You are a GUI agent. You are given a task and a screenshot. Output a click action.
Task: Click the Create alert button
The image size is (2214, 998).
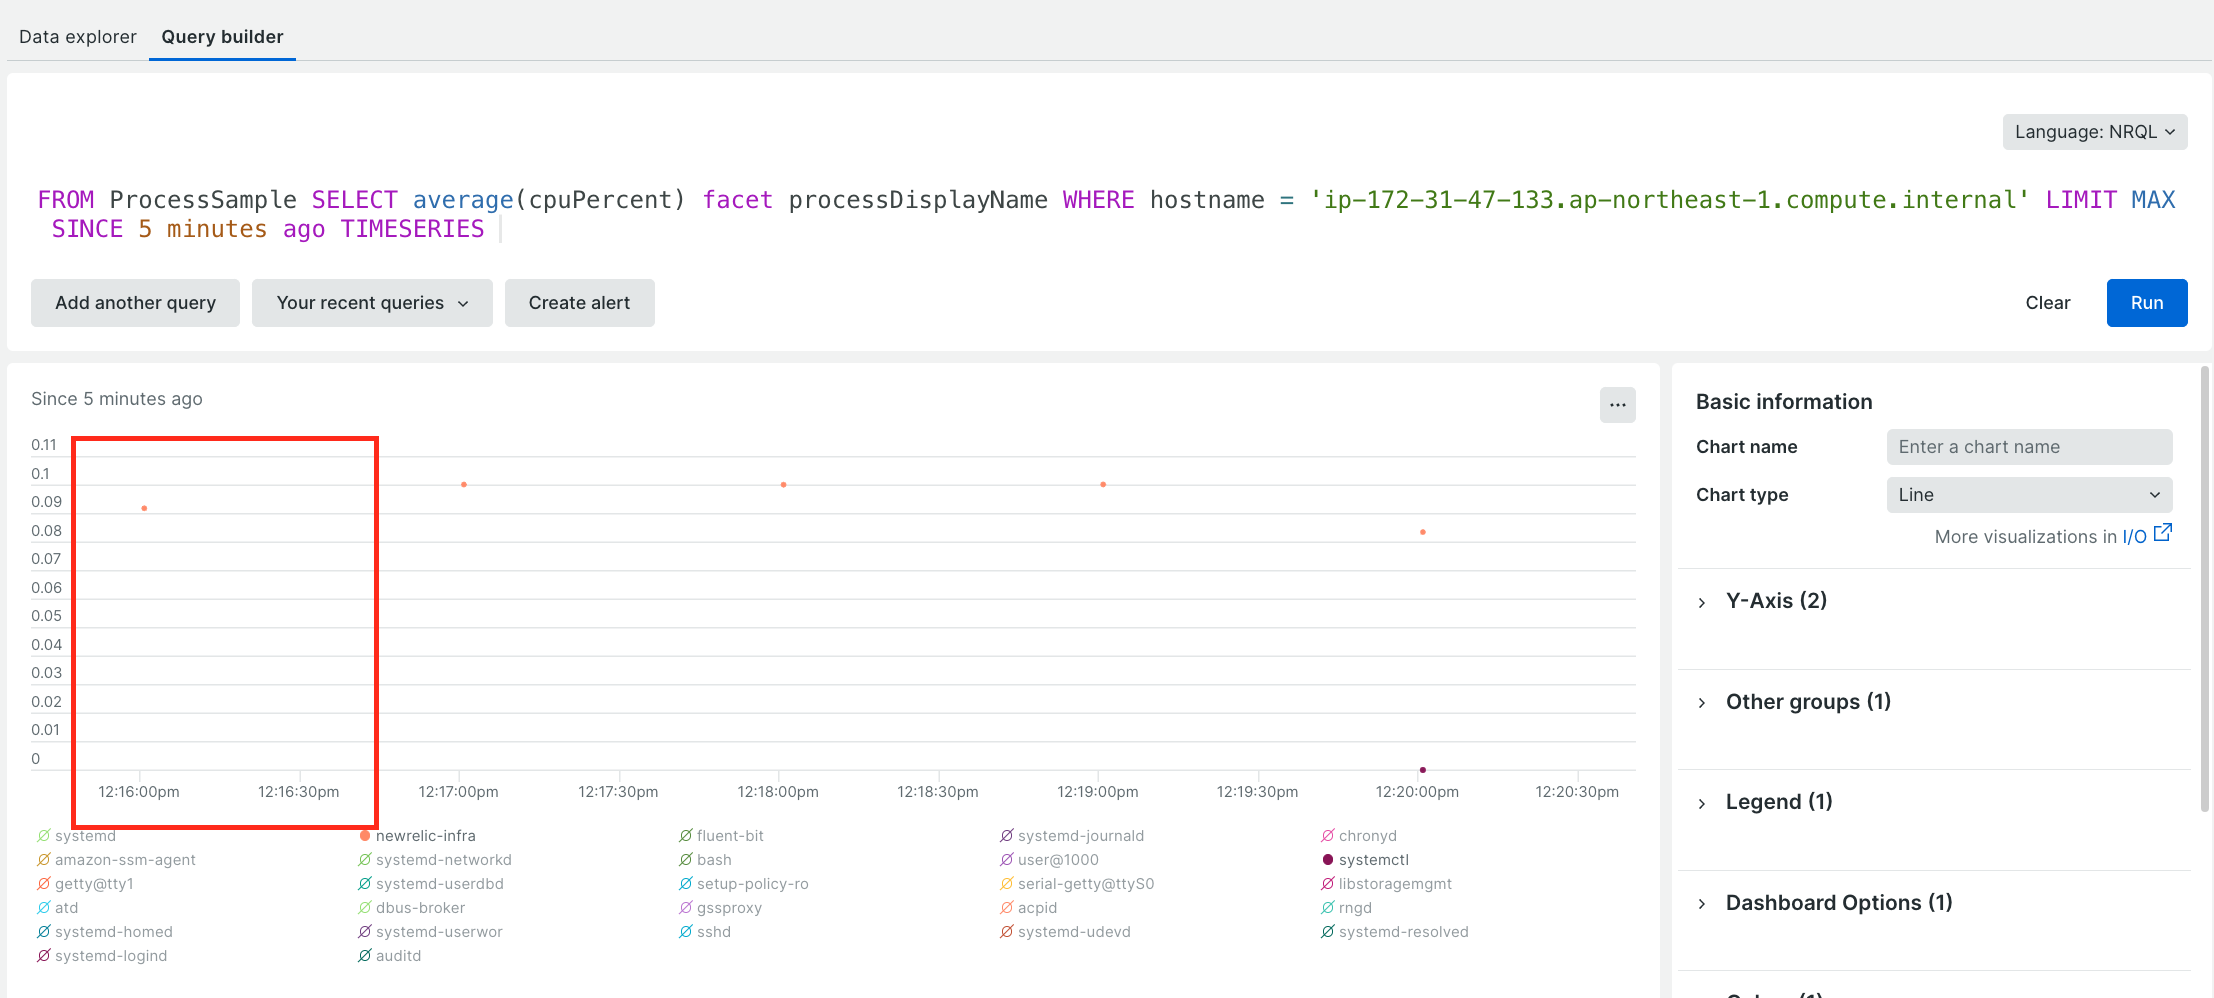tap(579, 303)
